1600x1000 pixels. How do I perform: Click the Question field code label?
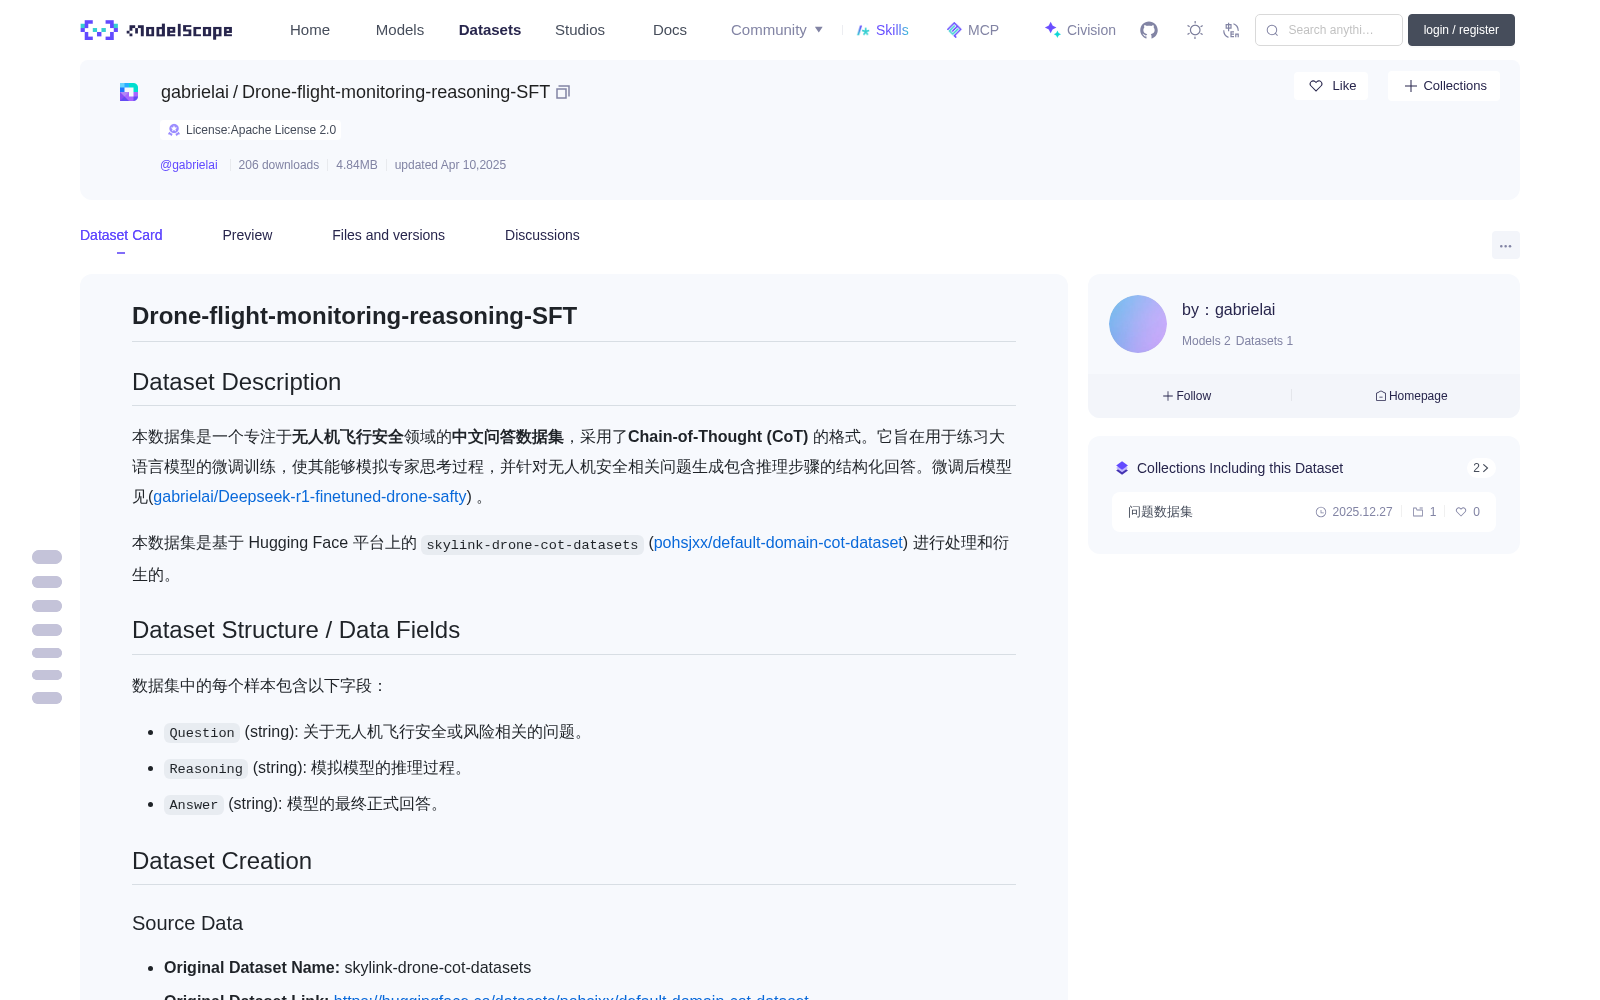[x=202, y=733]
